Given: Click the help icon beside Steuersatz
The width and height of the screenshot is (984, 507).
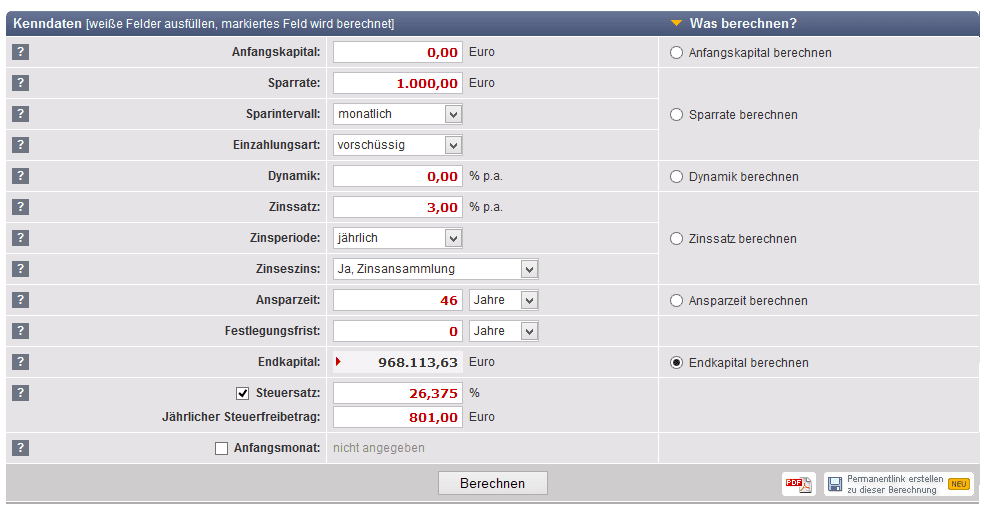Looking at the screenshot, I should coord(20,393).
